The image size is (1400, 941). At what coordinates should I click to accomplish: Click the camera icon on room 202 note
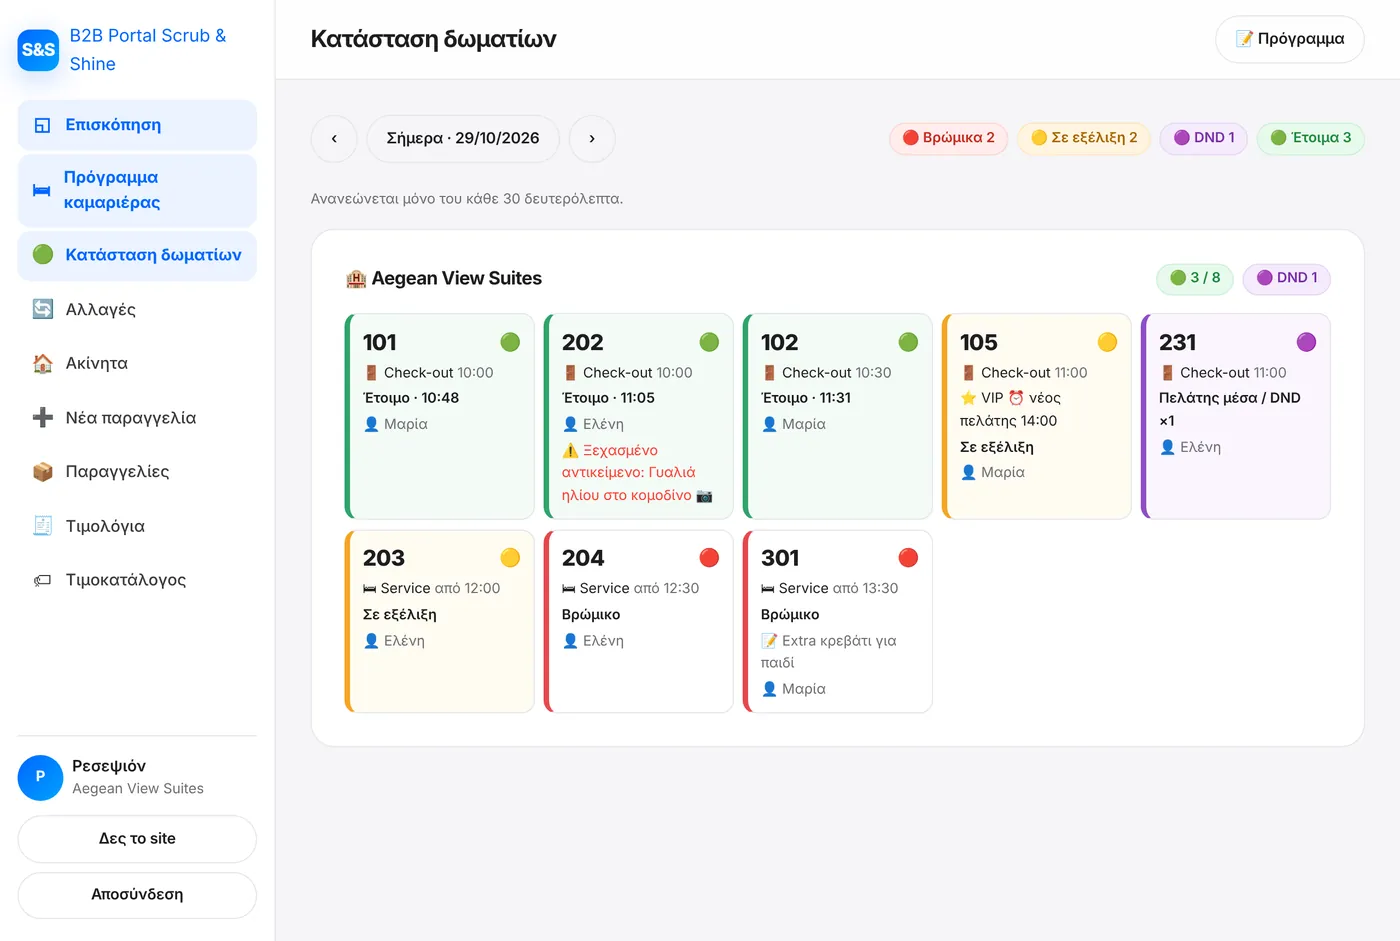click(704, 495)
